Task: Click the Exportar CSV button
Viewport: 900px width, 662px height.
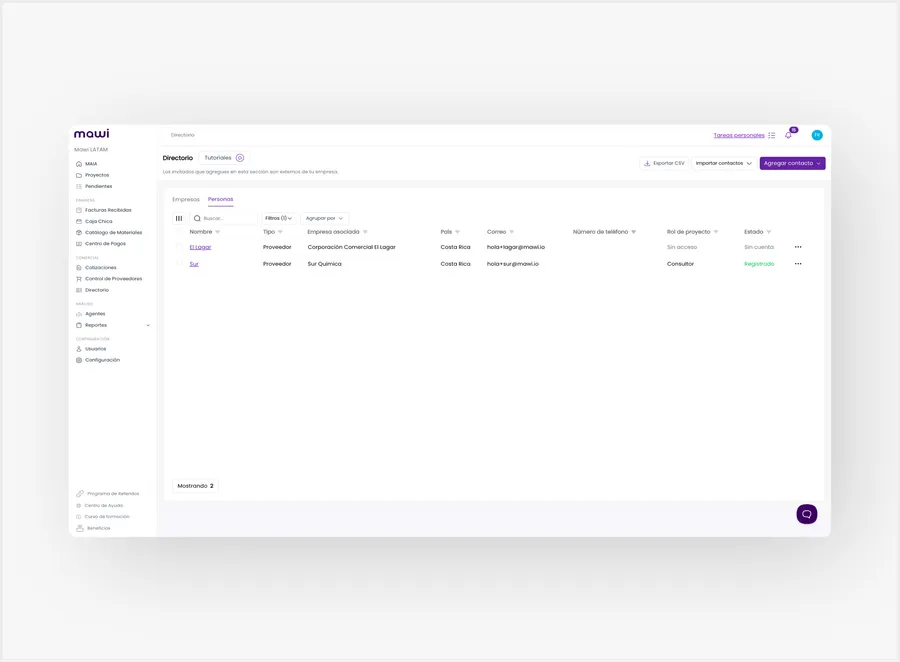Action: click(x=664, y=163)
